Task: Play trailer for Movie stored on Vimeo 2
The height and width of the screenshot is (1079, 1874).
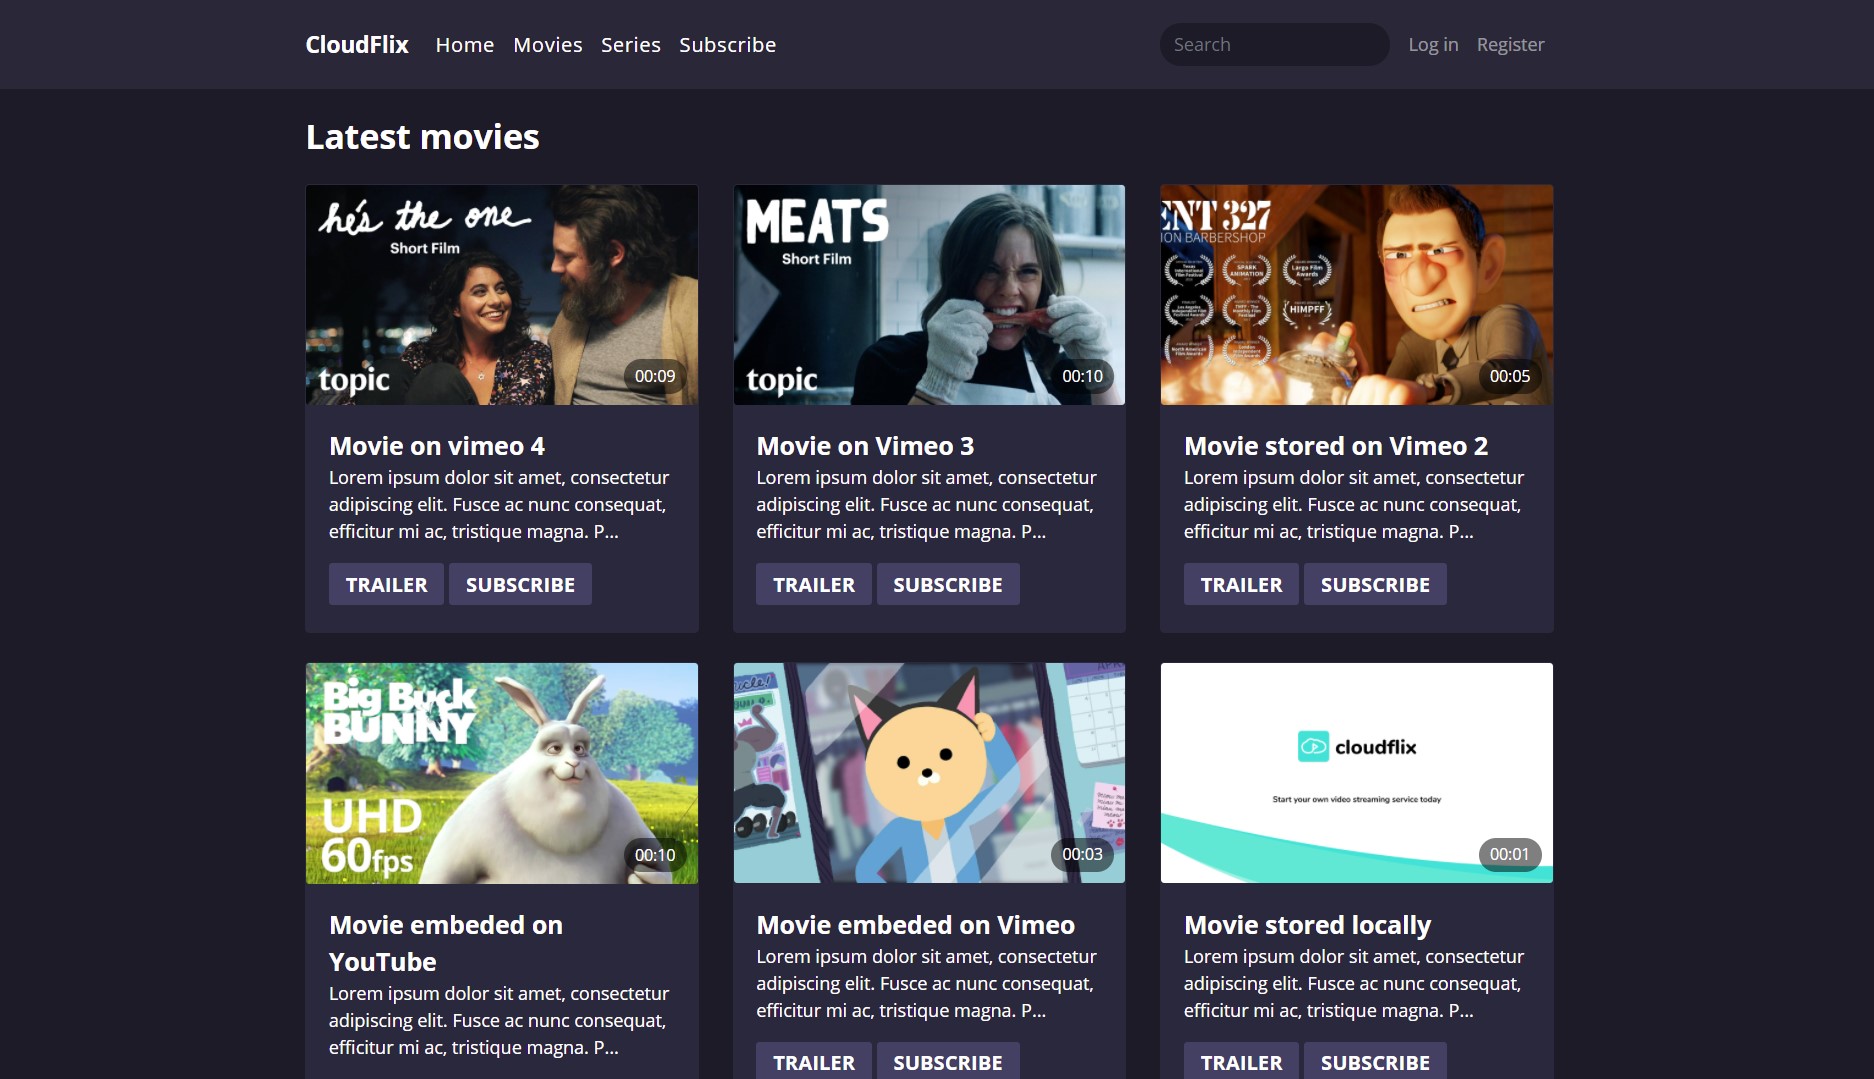Action: point(1241,584)
